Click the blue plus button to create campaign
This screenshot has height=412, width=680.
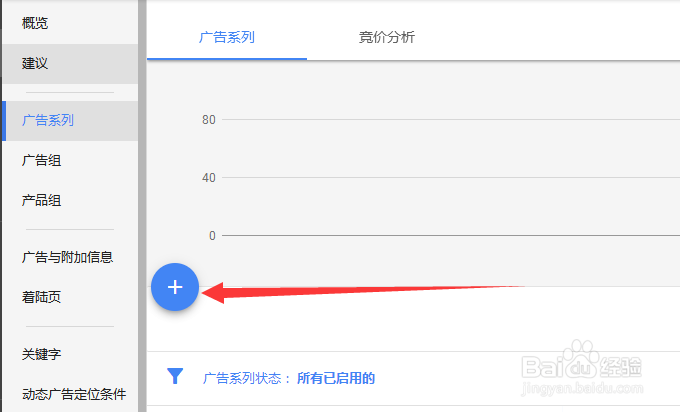175,288
